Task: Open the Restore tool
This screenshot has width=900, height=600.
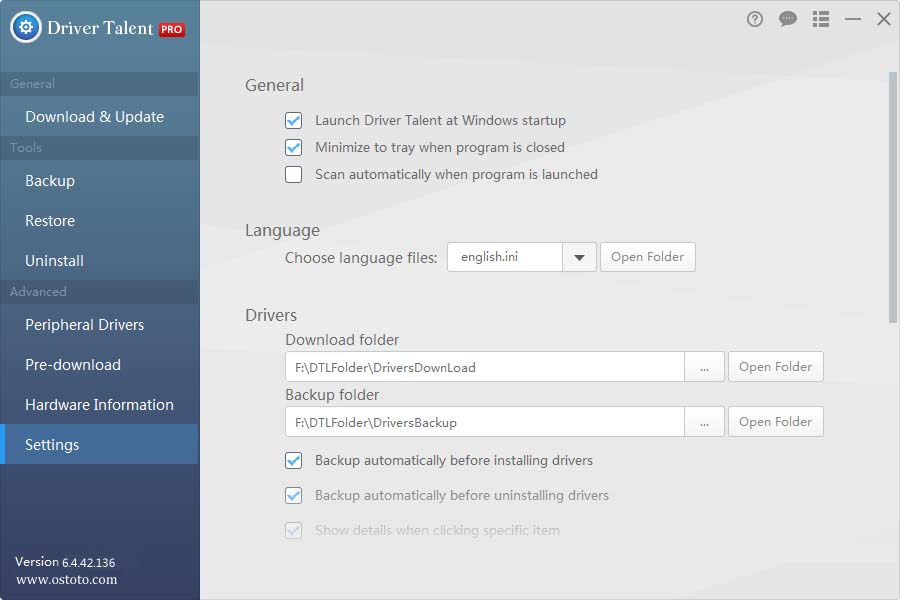Action: [x=100, y=221]
